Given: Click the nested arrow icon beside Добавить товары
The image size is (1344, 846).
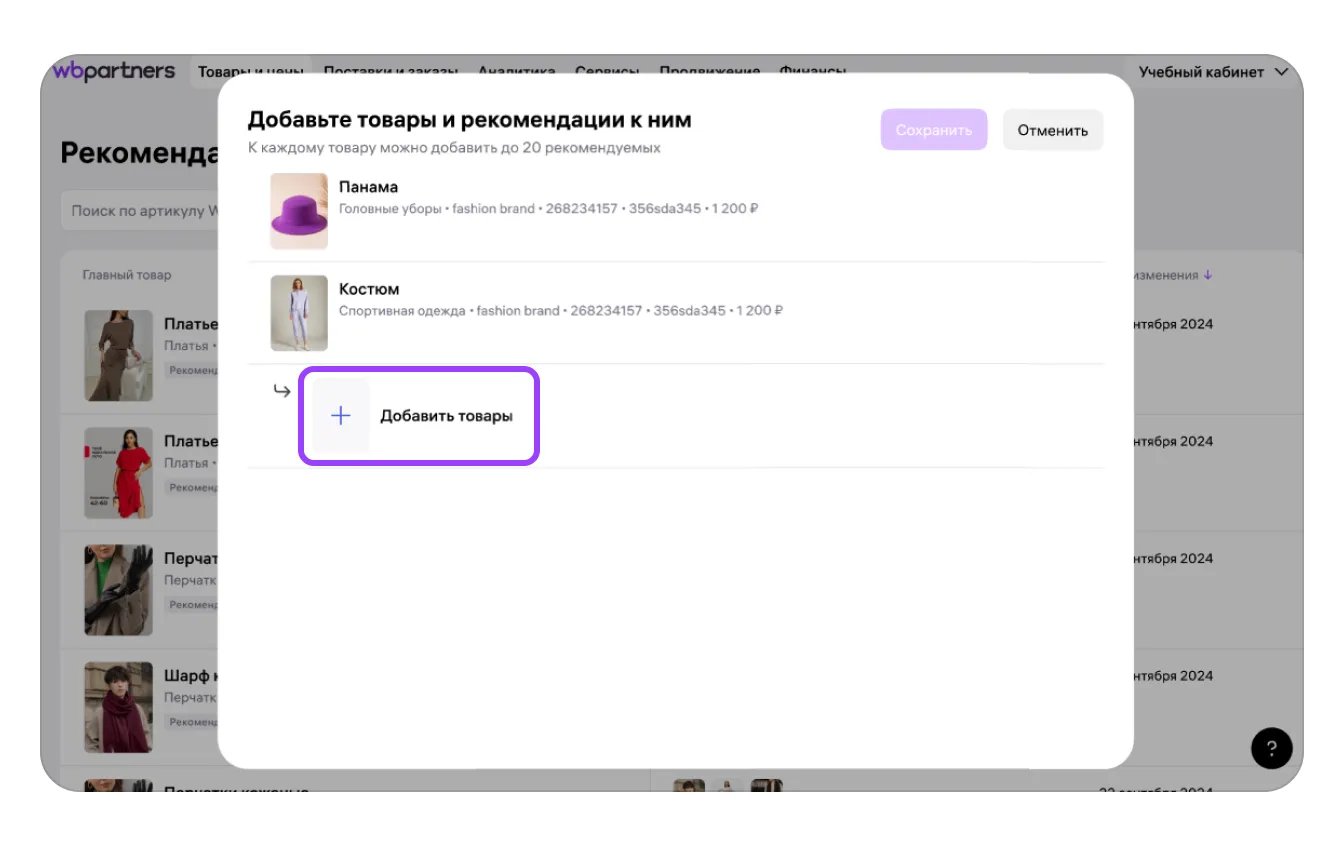Looking at the screenshot, I should (x=282, y=391).
